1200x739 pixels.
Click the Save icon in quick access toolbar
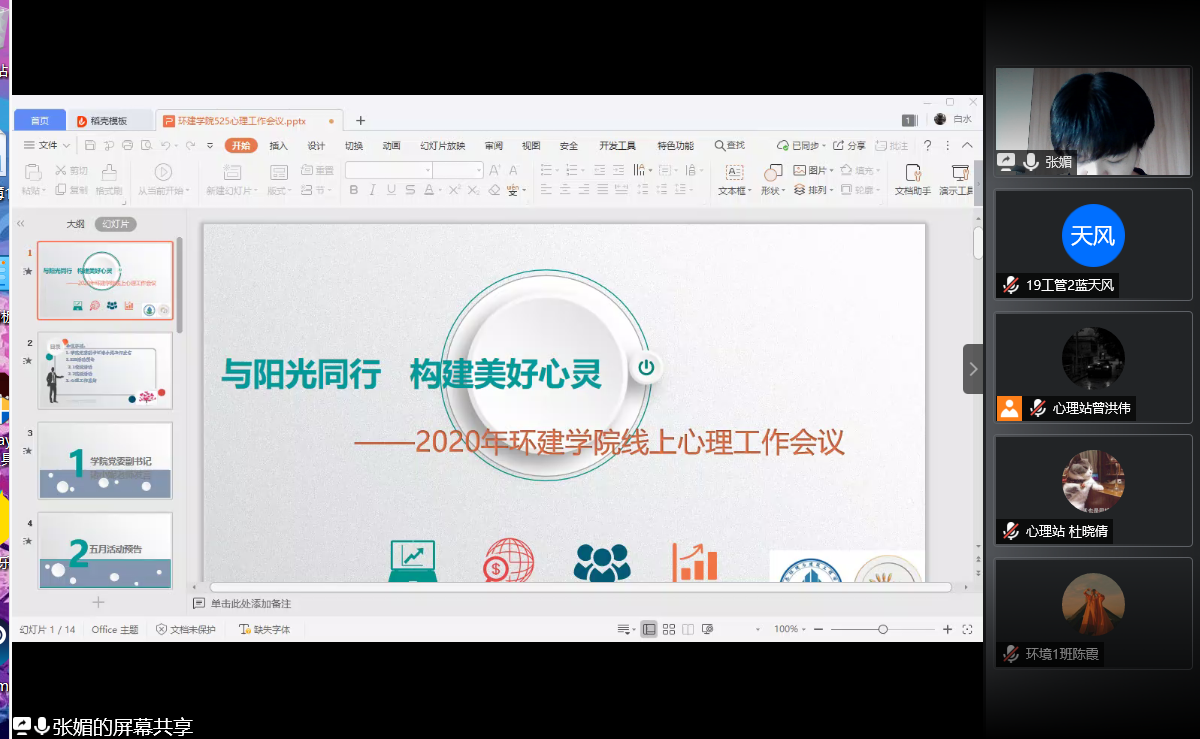pos(88,146)
